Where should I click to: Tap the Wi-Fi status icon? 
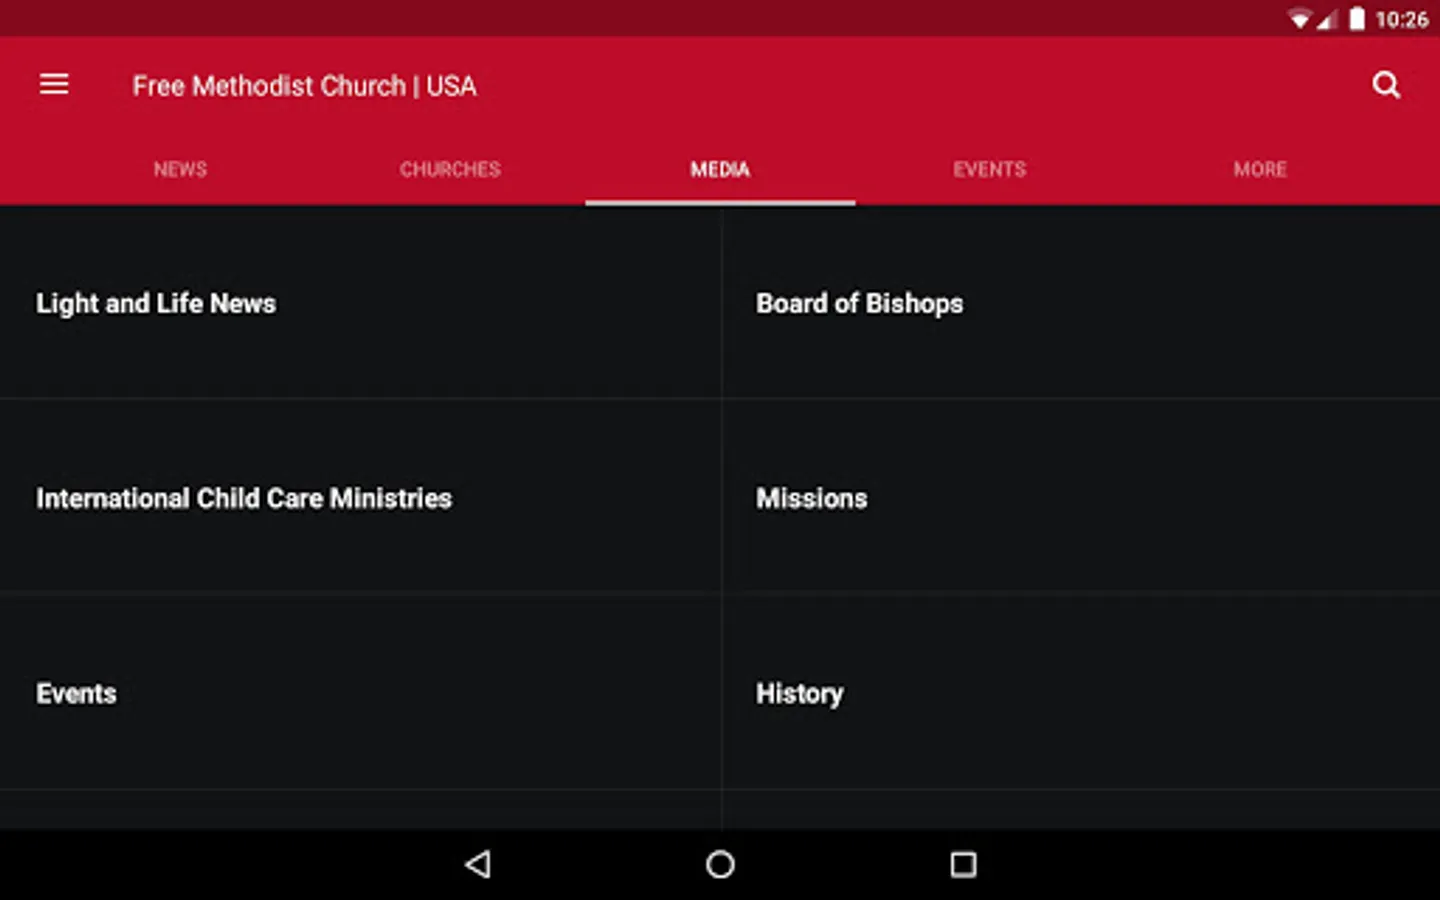click(1299, 19)
